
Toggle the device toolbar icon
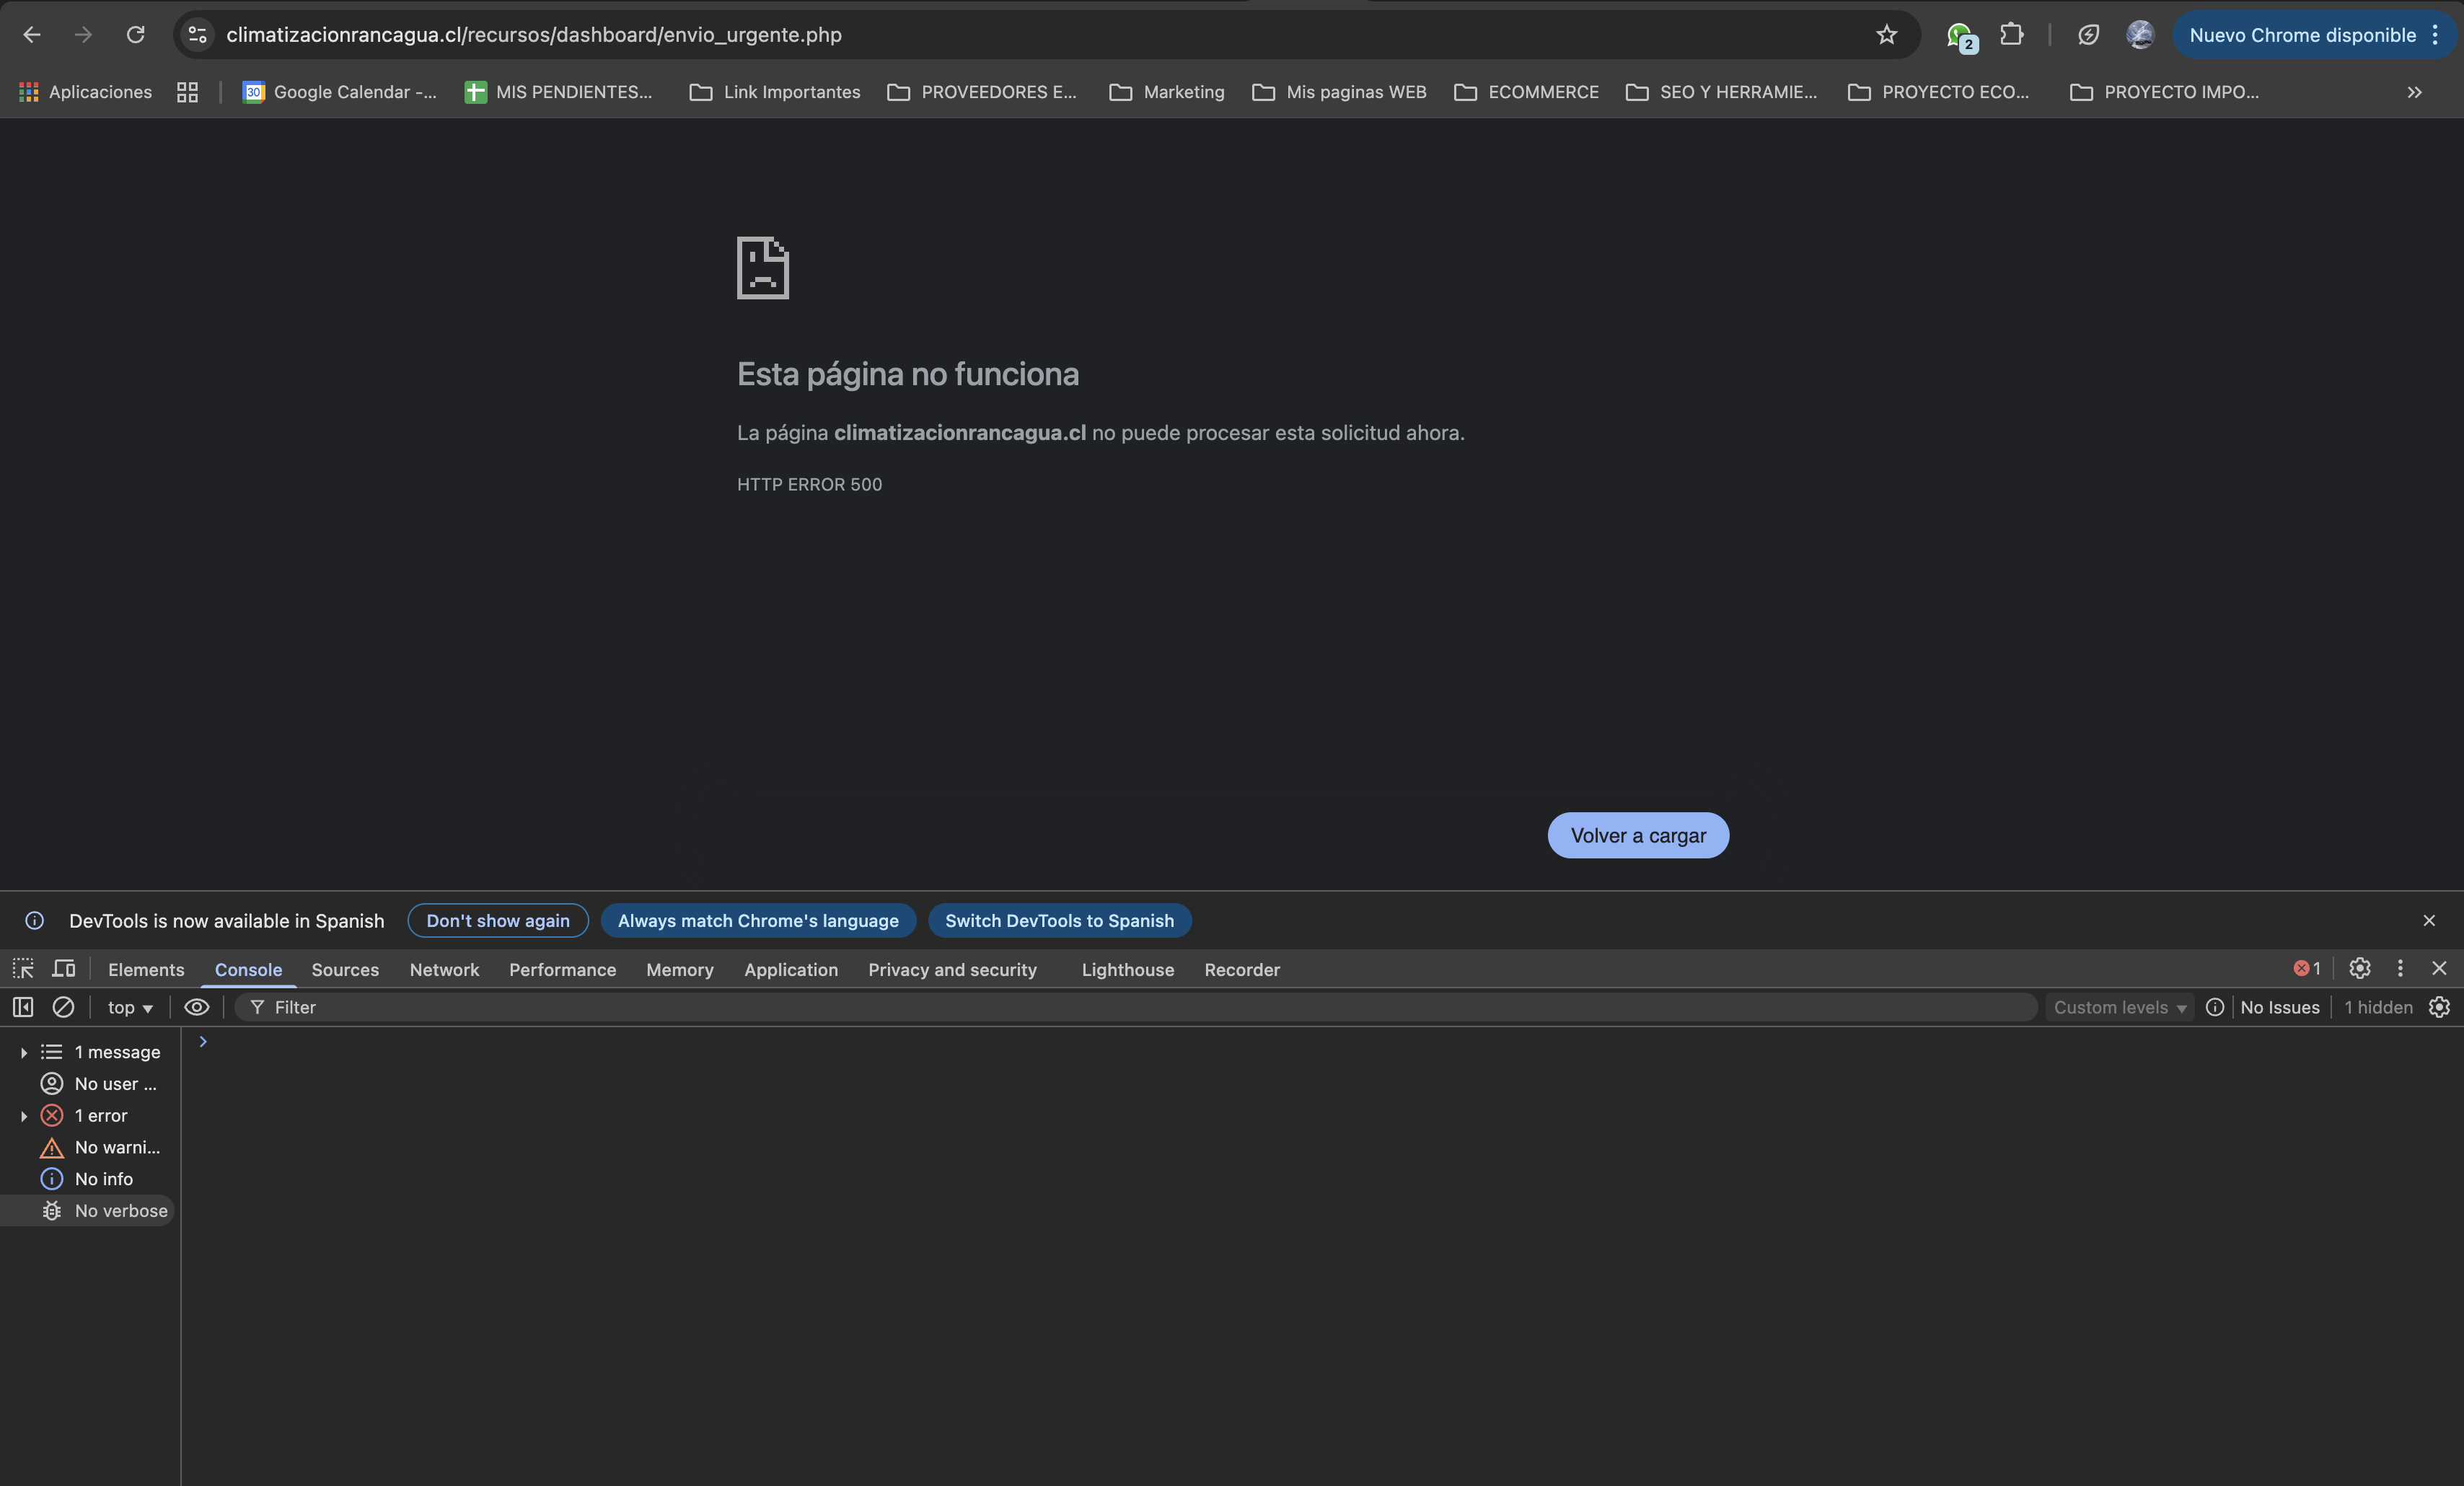tap(64, 968)
